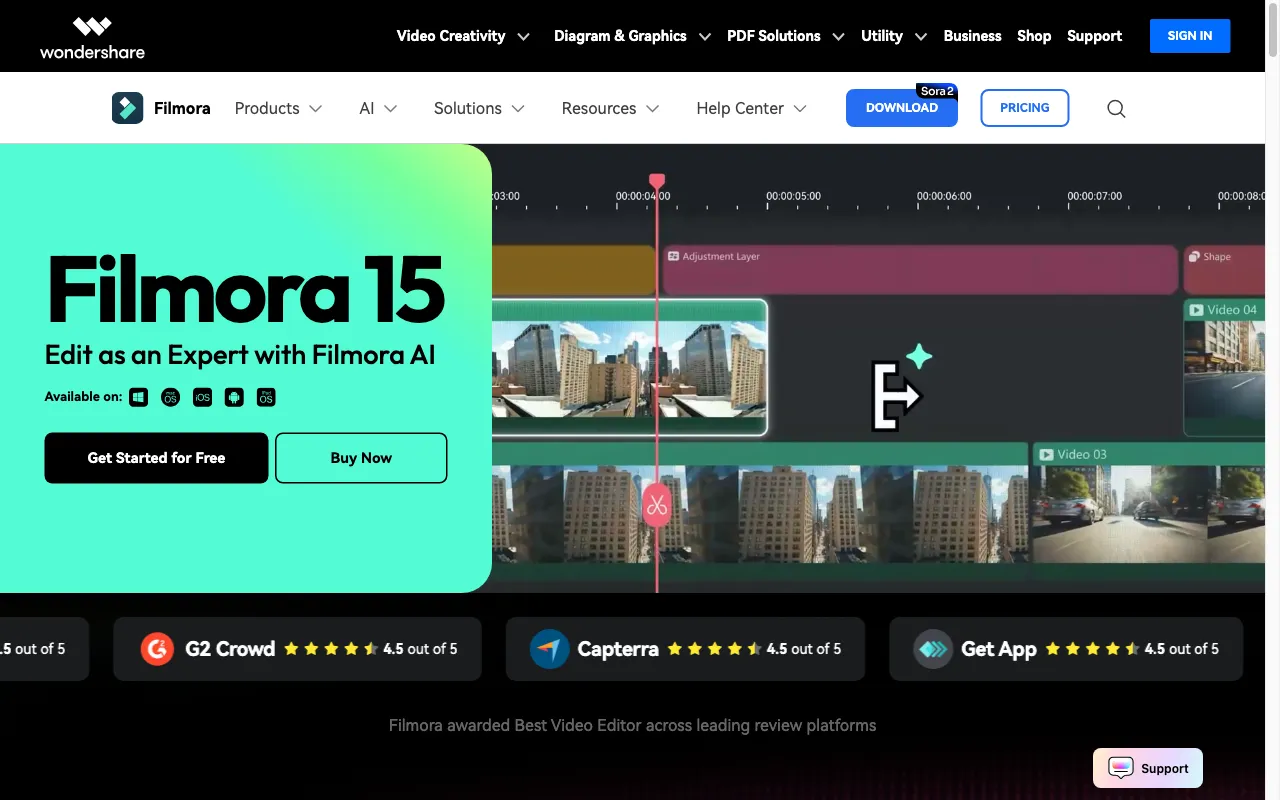Click the Shape clip icon
Viewport: 1280px width, 800px height.
[x=1193, y=257]
